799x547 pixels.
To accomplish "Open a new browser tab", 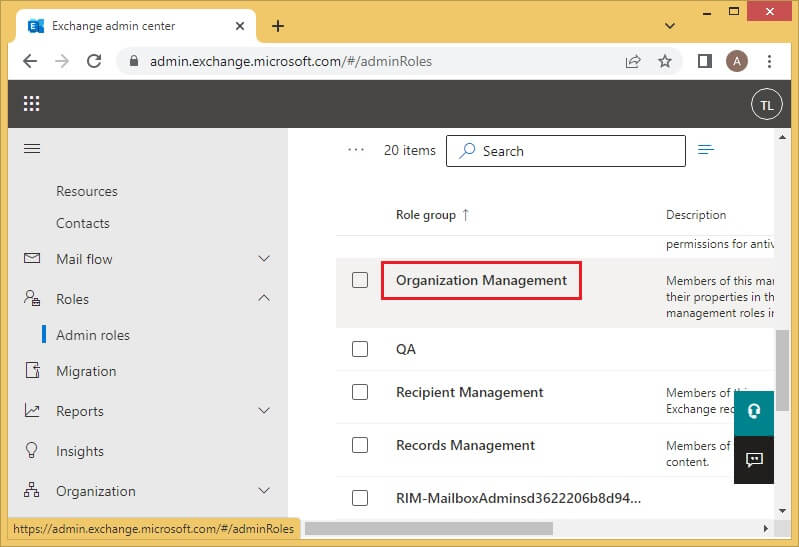I will [278, 26].
